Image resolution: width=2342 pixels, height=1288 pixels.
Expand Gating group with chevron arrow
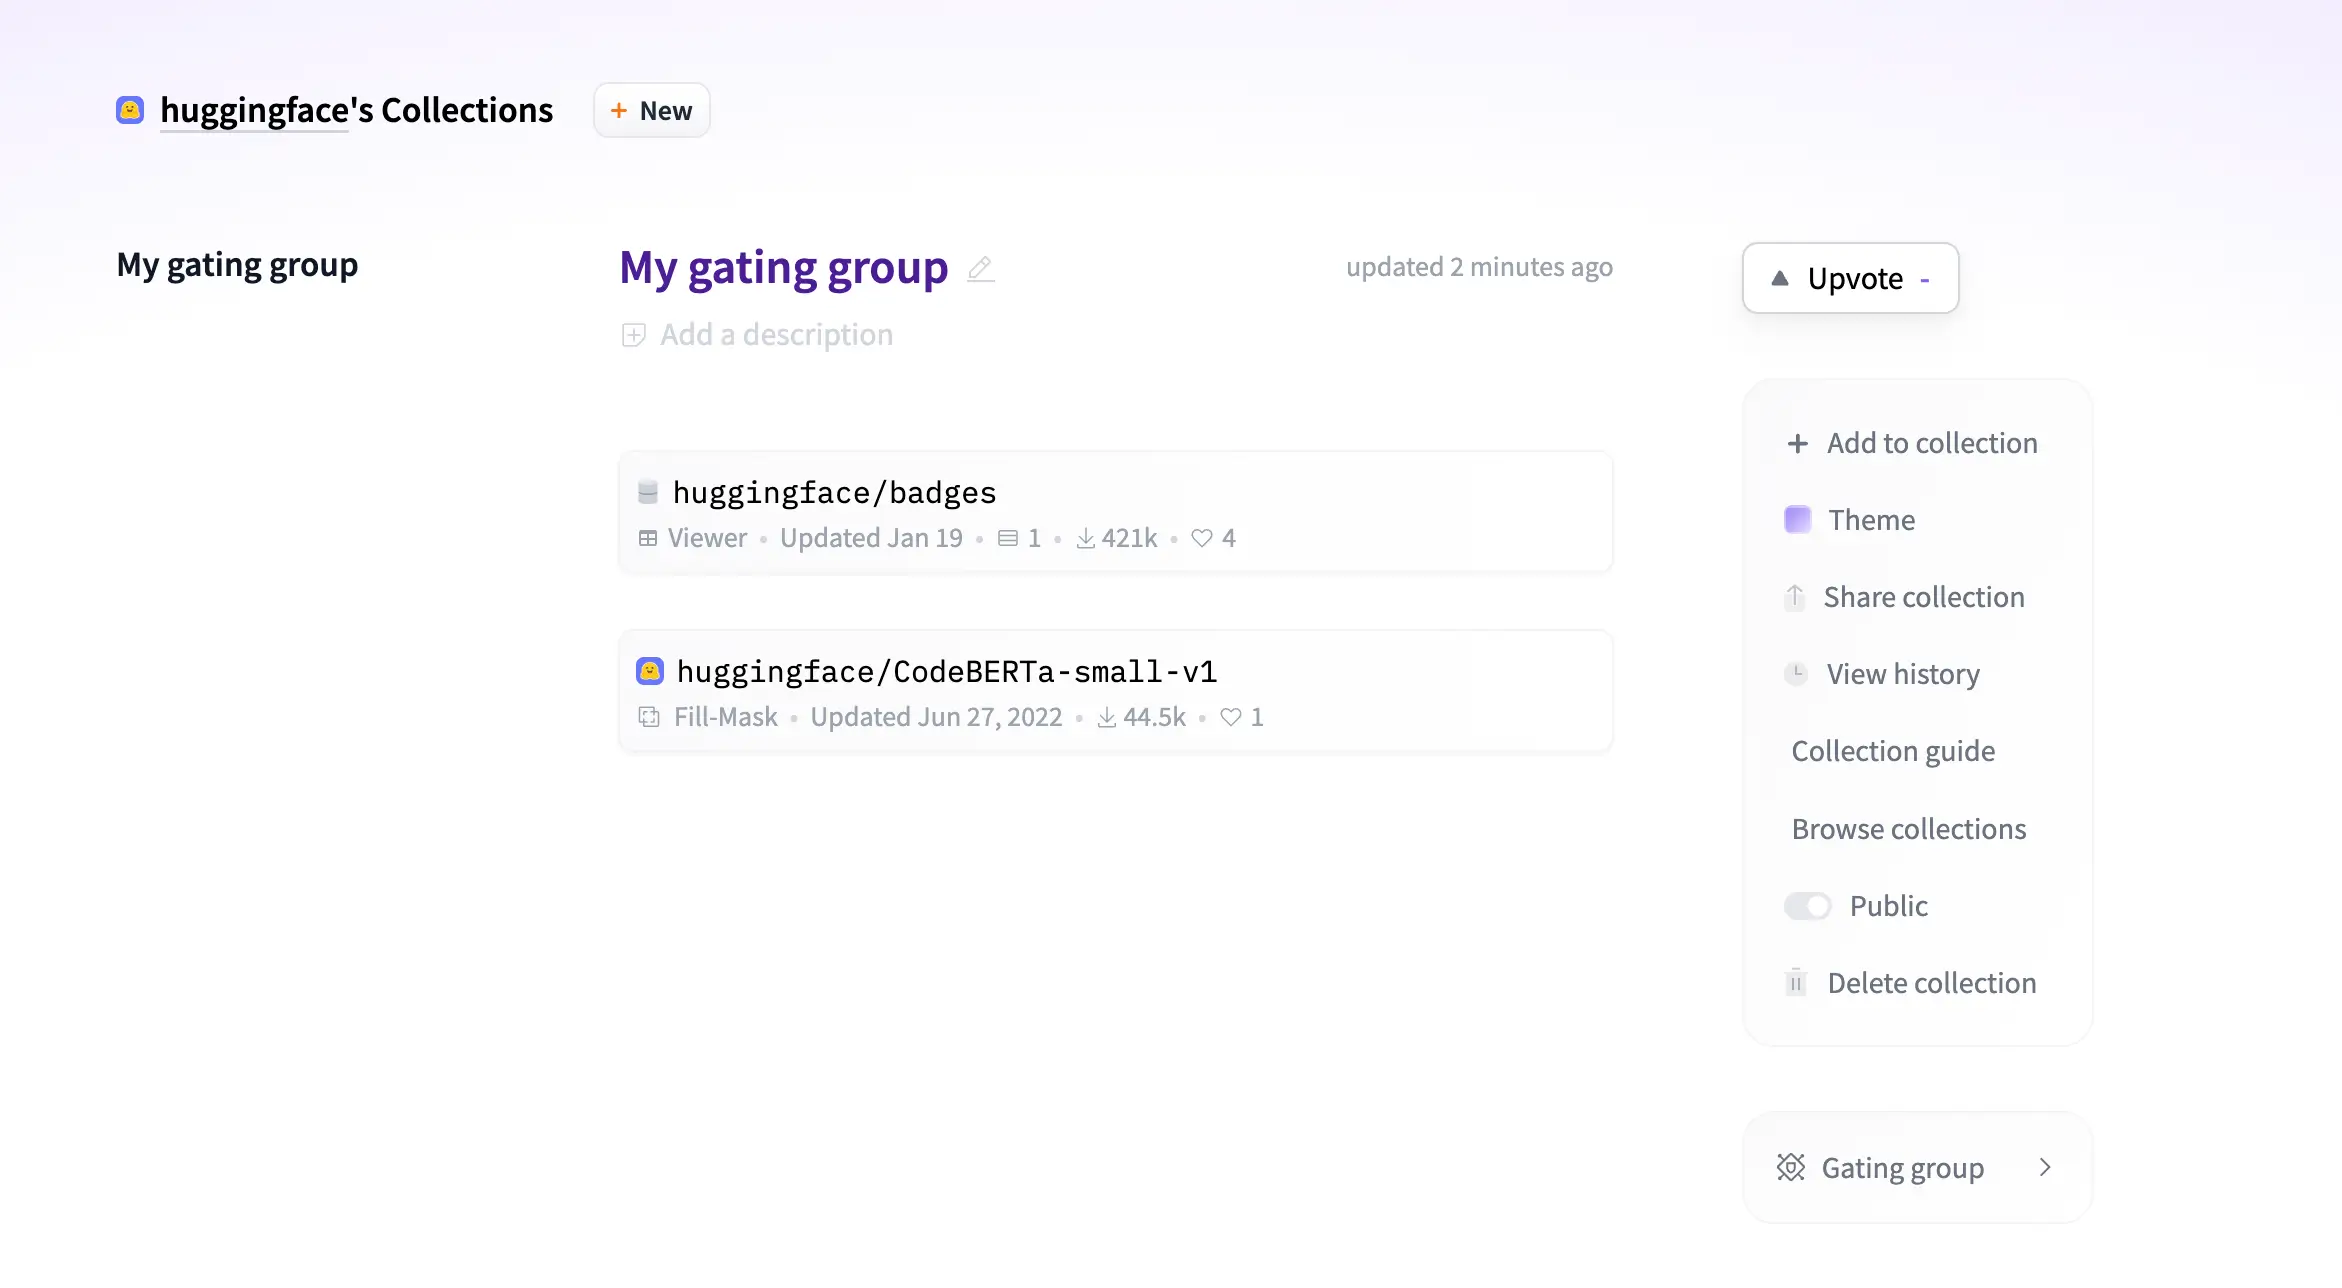[x=2045, y=1167]
